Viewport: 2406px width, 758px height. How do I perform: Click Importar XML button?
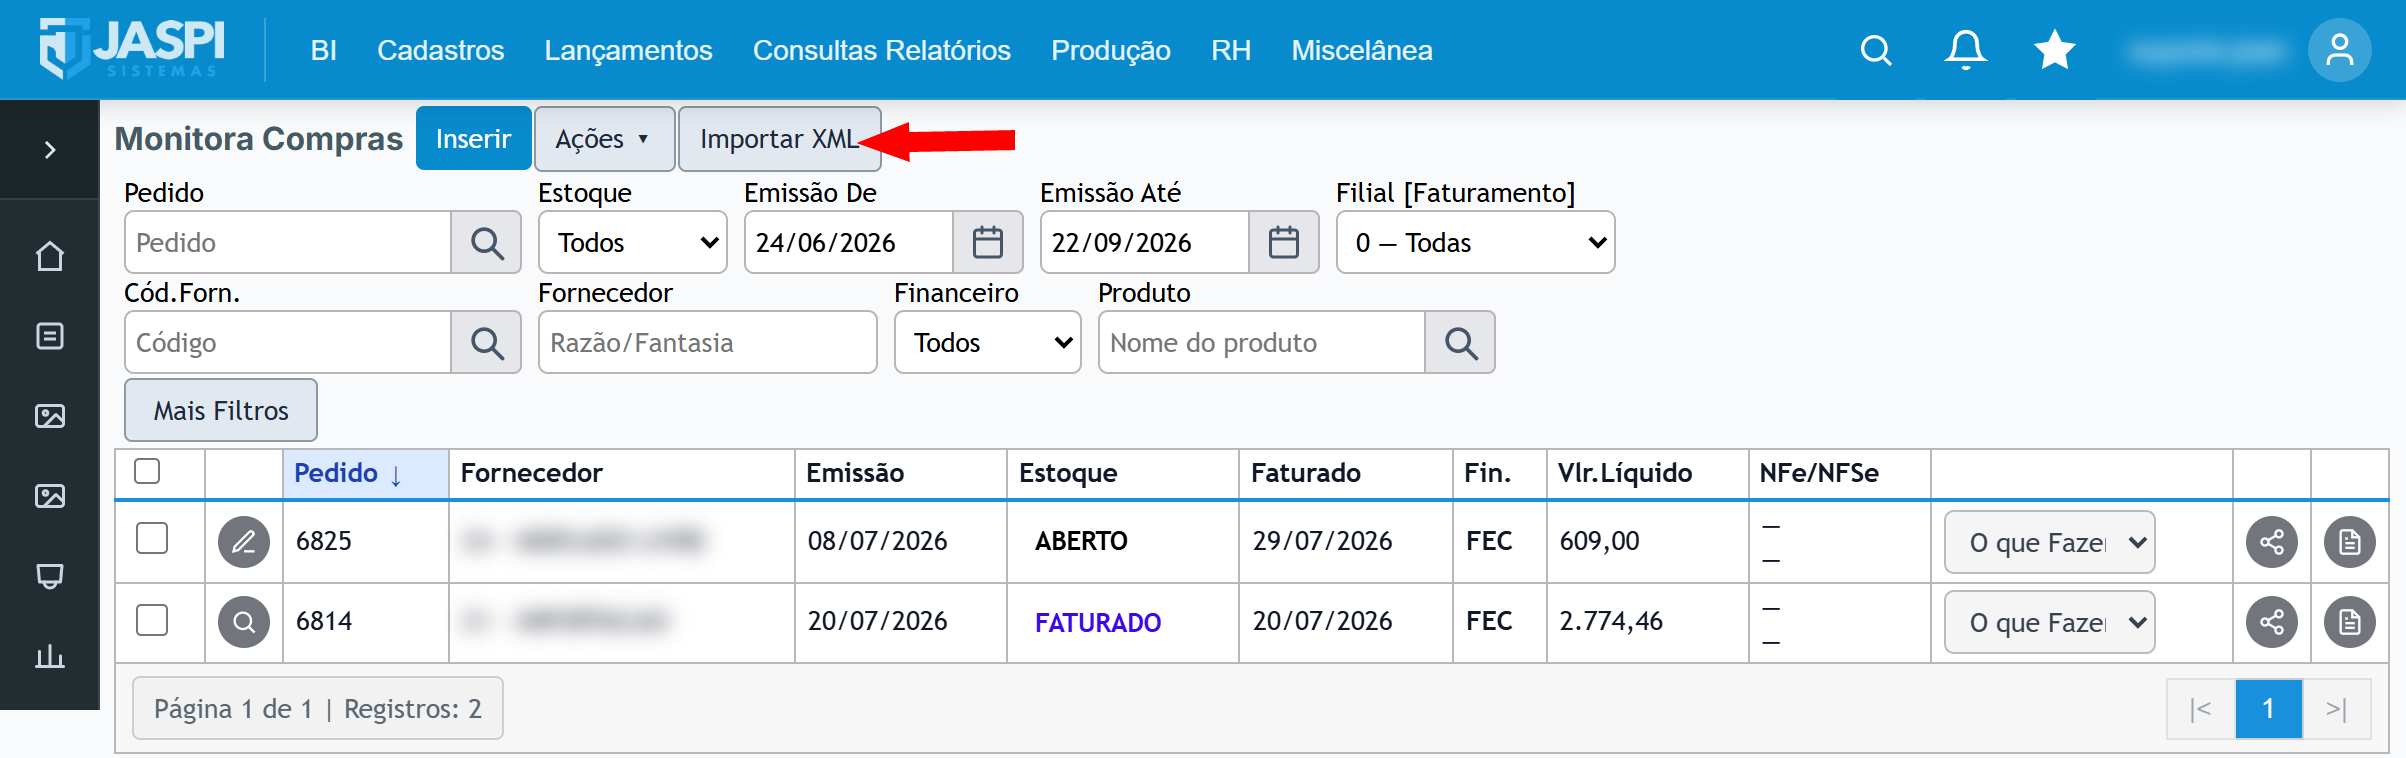pyautogui.click(x=780, y=139)
